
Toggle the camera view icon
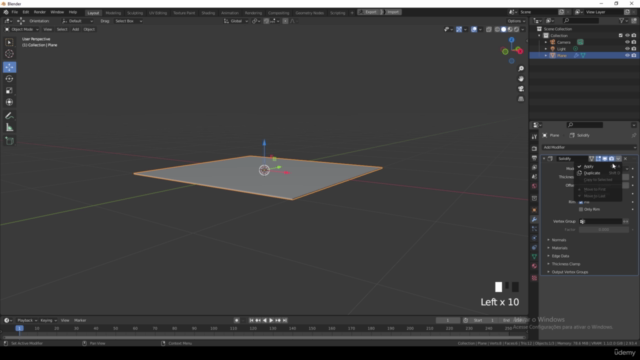521,89
